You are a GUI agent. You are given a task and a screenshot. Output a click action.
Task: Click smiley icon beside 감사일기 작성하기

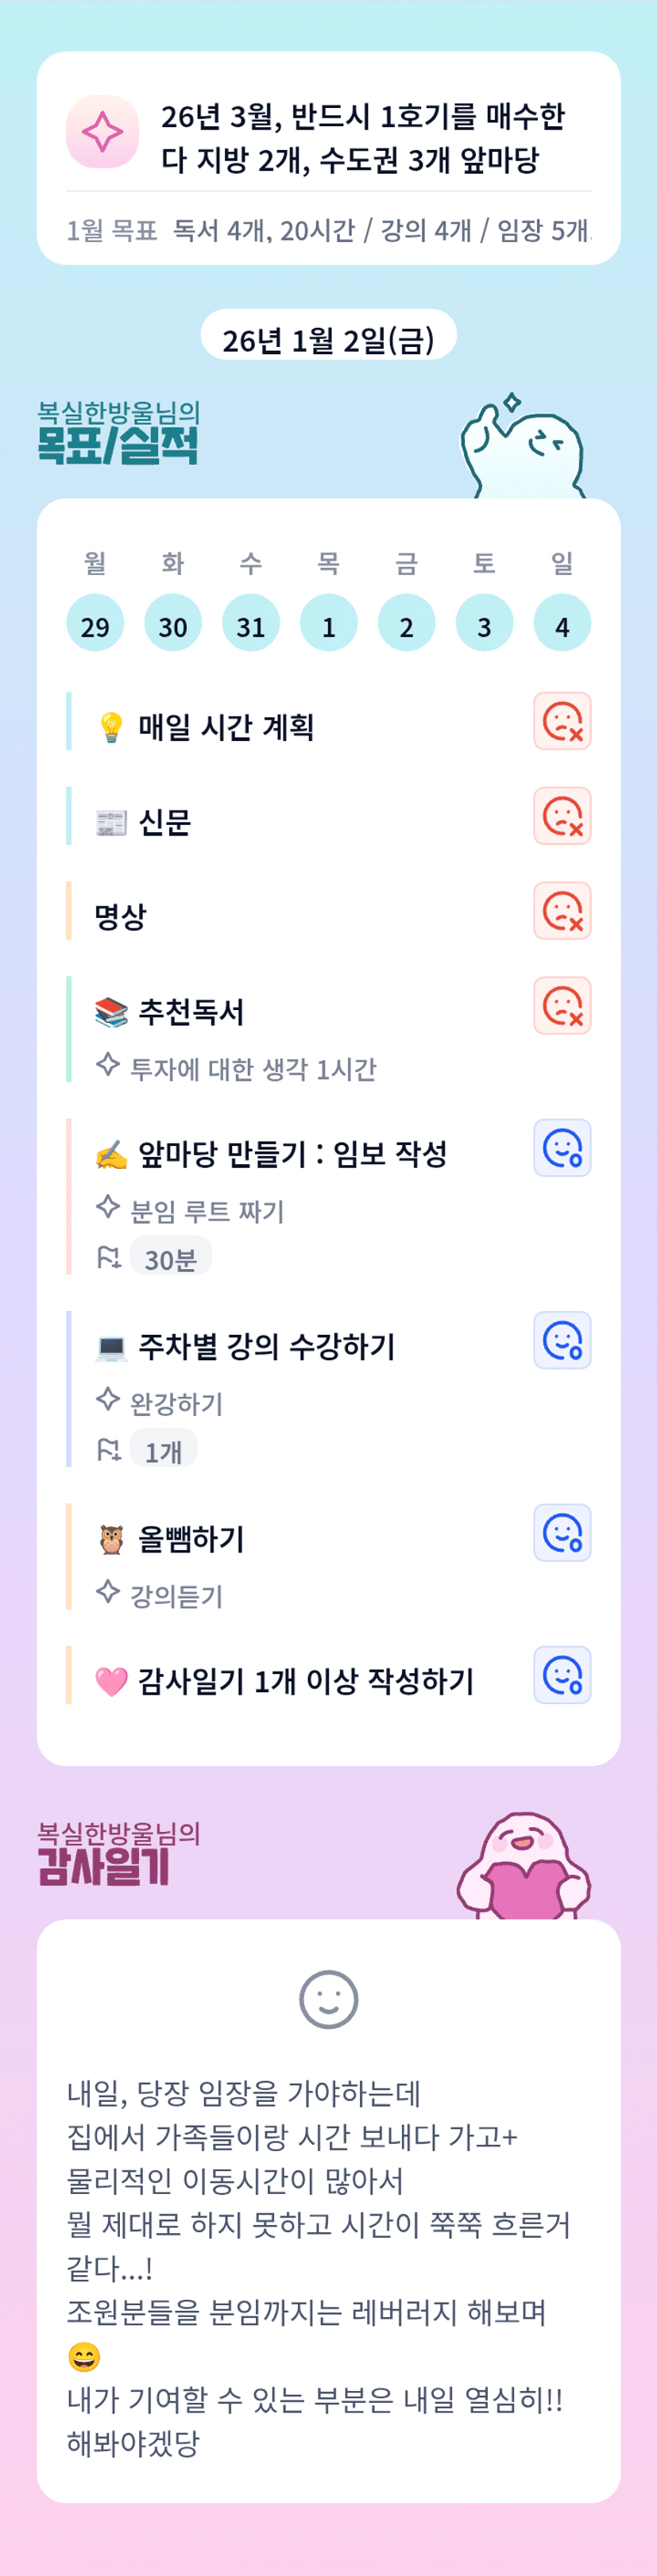pyautogui.click(x=562, y=1675)
